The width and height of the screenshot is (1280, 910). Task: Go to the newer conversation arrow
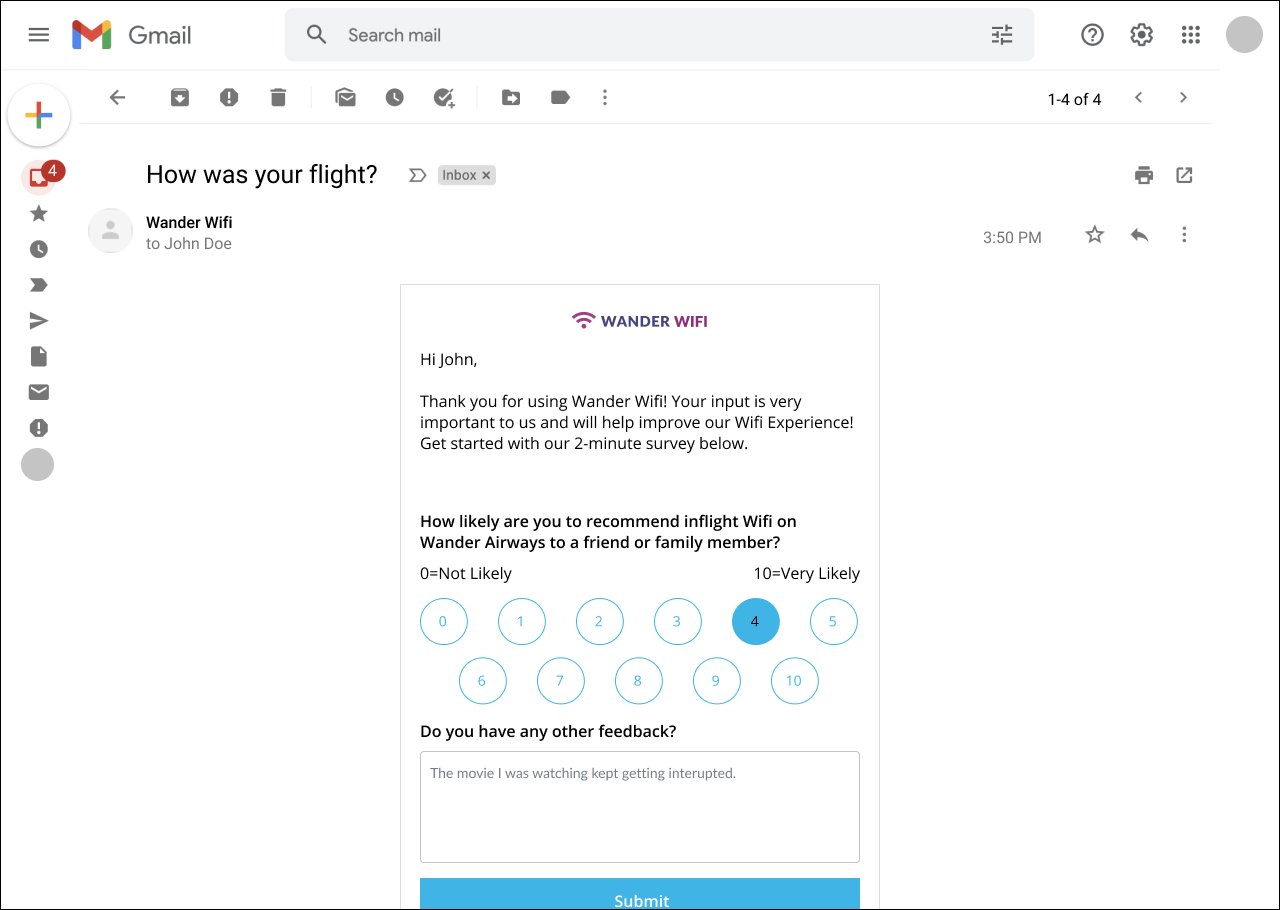1138,97
